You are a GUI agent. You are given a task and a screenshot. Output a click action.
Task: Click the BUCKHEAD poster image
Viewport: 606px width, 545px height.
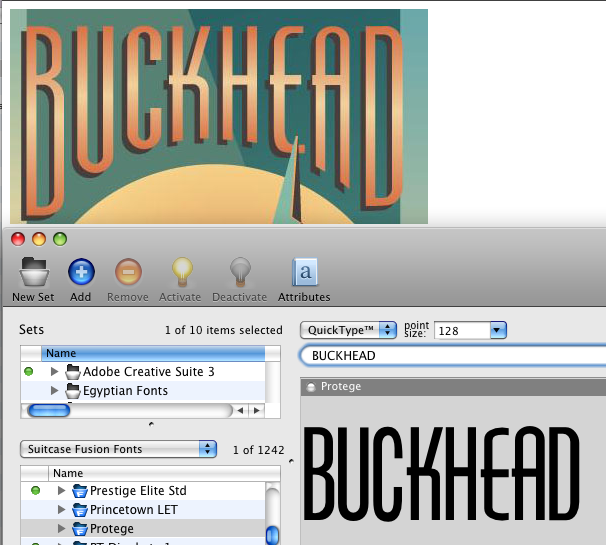(219, 116)
